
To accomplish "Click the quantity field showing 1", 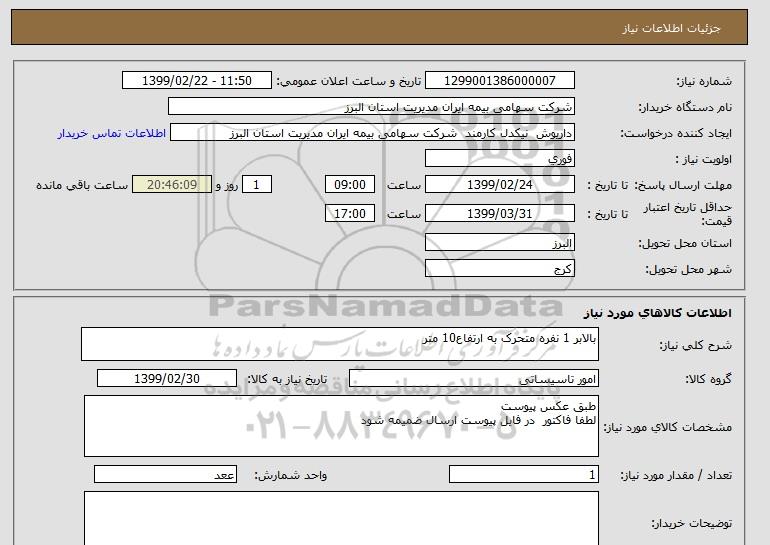I will tap(523, 475).
